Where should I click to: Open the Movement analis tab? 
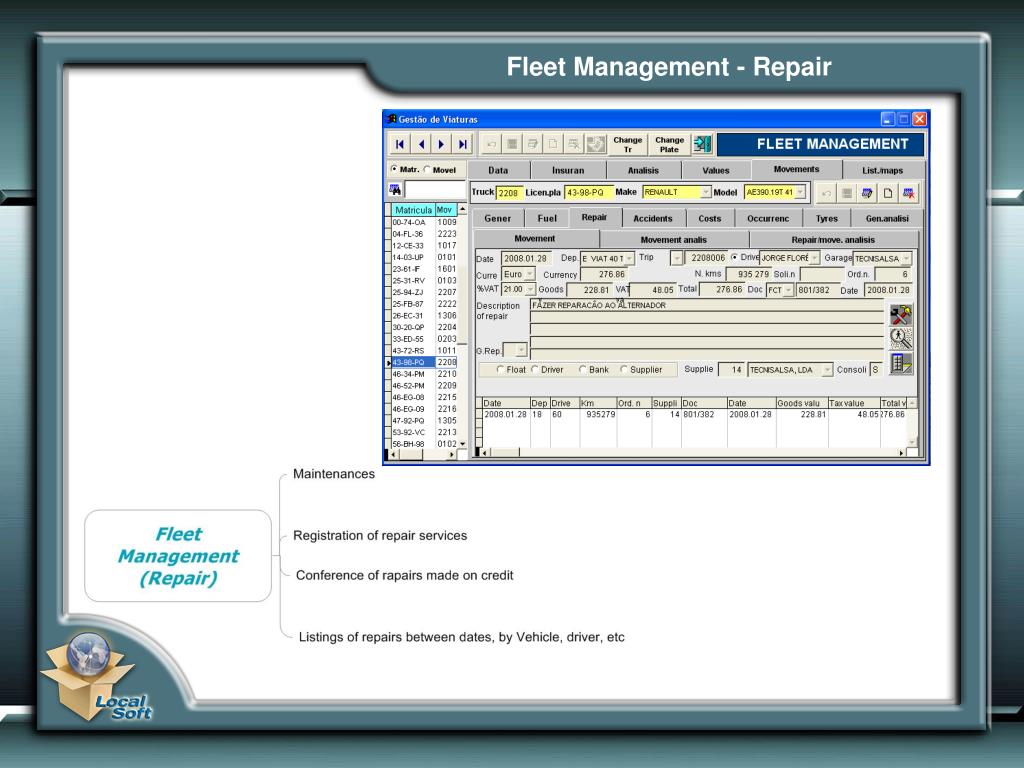673,240
